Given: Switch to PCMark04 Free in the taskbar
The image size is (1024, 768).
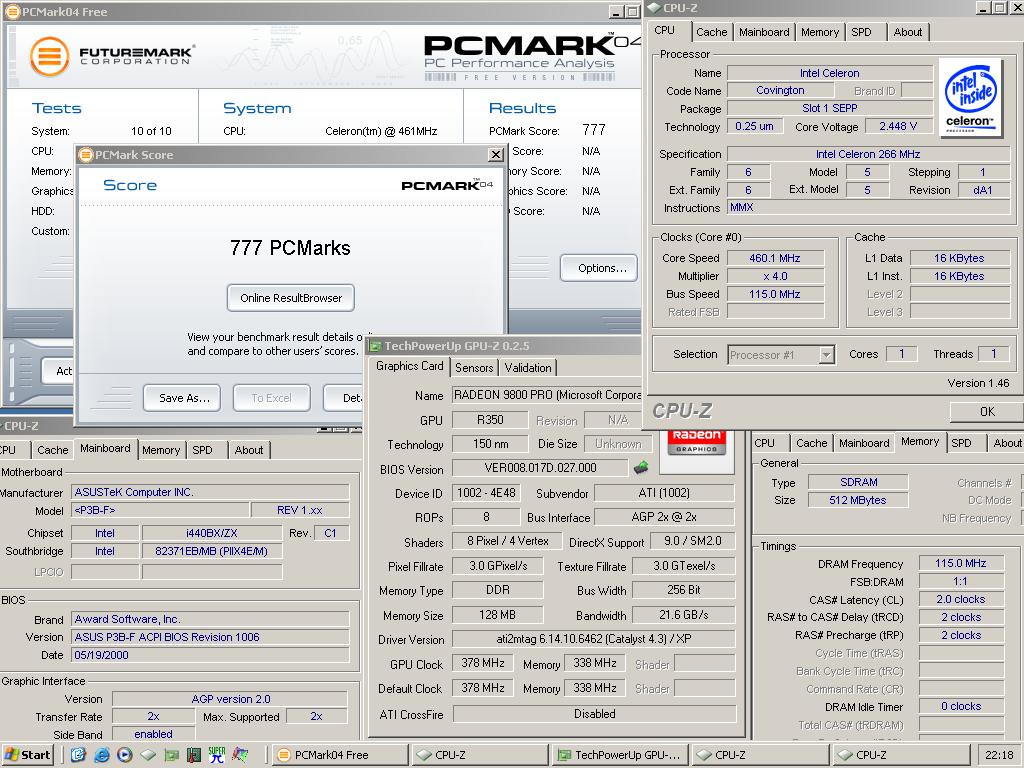Looking at the screenshot, I should tap(340, 755).
